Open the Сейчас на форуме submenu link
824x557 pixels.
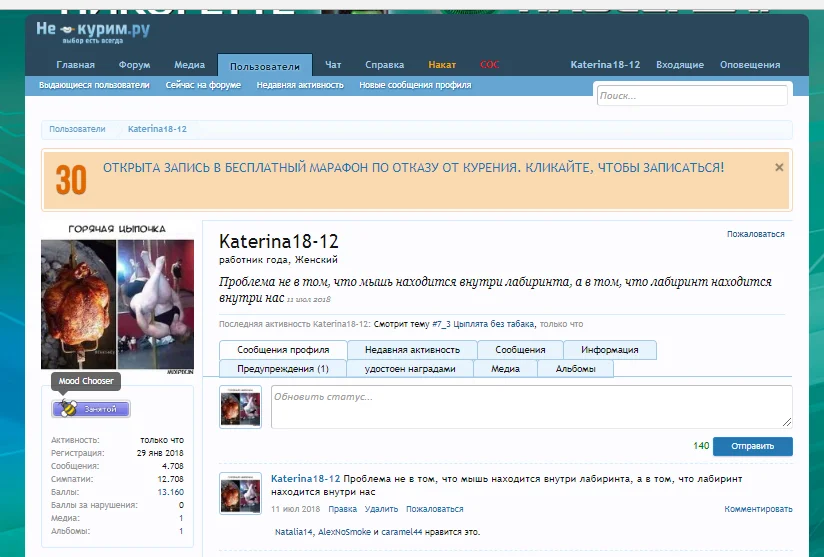pos(203,86)
